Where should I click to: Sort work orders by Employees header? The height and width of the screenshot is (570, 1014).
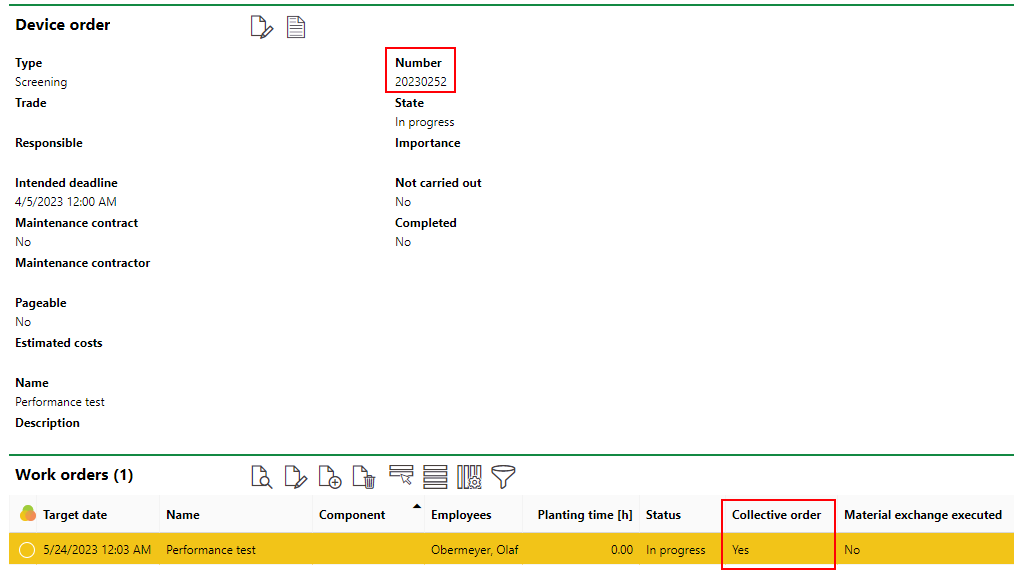[x=461, y=515]
